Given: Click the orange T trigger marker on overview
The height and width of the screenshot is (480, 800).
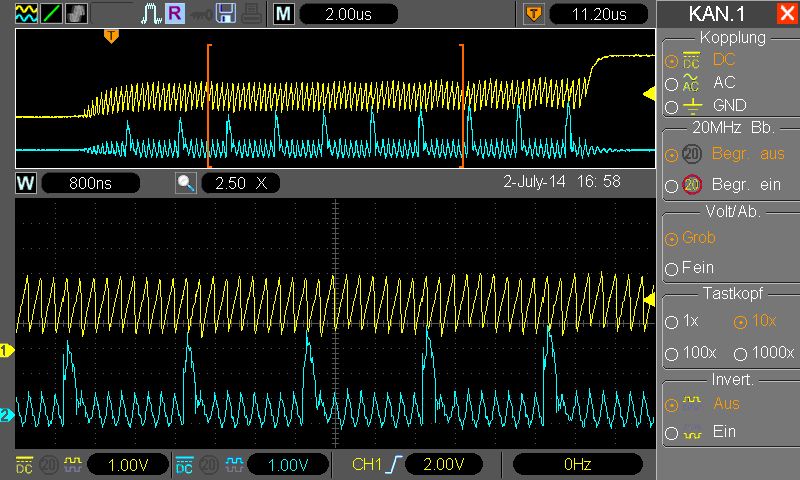Looking at the screenshot, I should click(x=110, y=36).
